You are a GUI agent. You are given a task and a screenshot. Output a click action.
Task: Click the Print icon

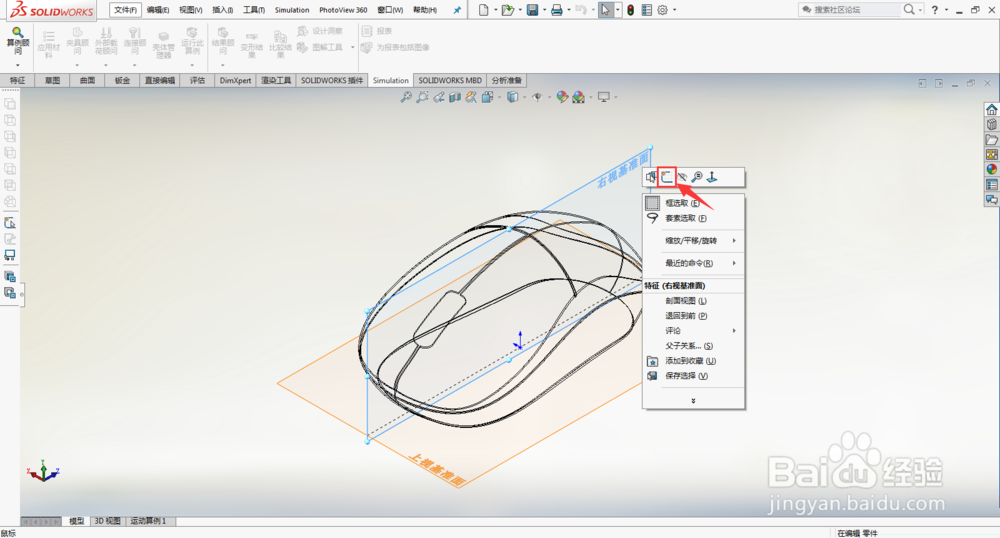click(557, 10)
